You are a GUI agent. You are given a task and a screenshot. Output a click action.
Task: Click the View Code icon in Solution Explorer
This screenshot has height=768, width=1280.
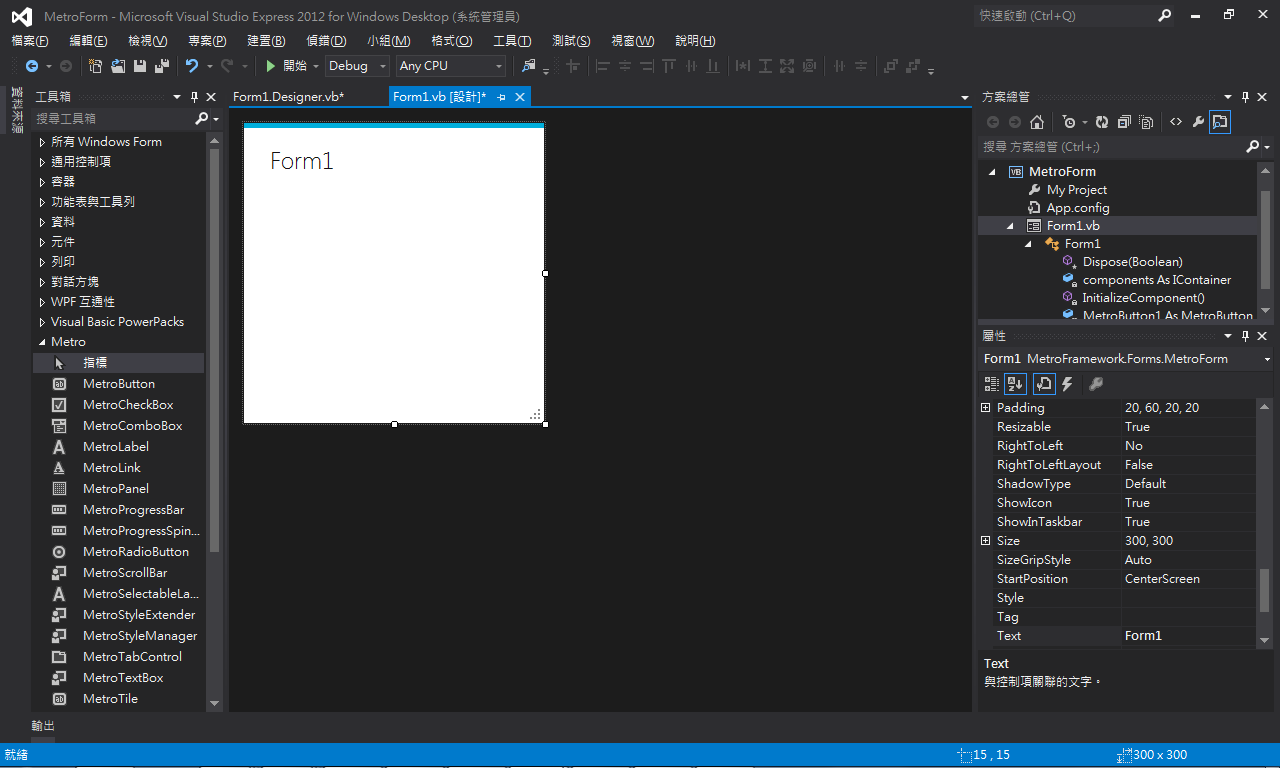point(1176,122)
